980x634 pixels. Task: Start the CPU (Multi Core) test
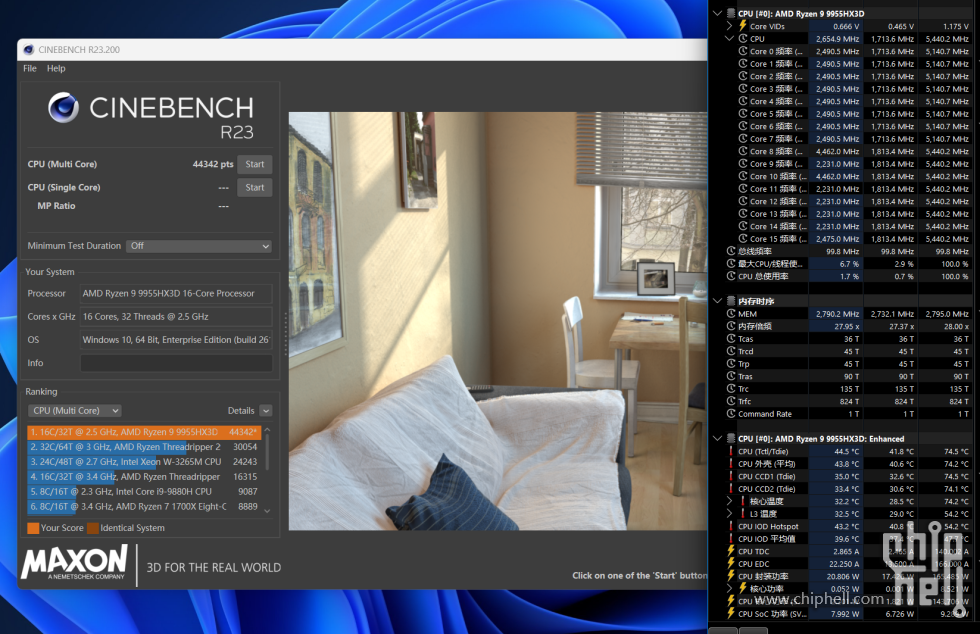pyautogui.click(x=254, y=164)
